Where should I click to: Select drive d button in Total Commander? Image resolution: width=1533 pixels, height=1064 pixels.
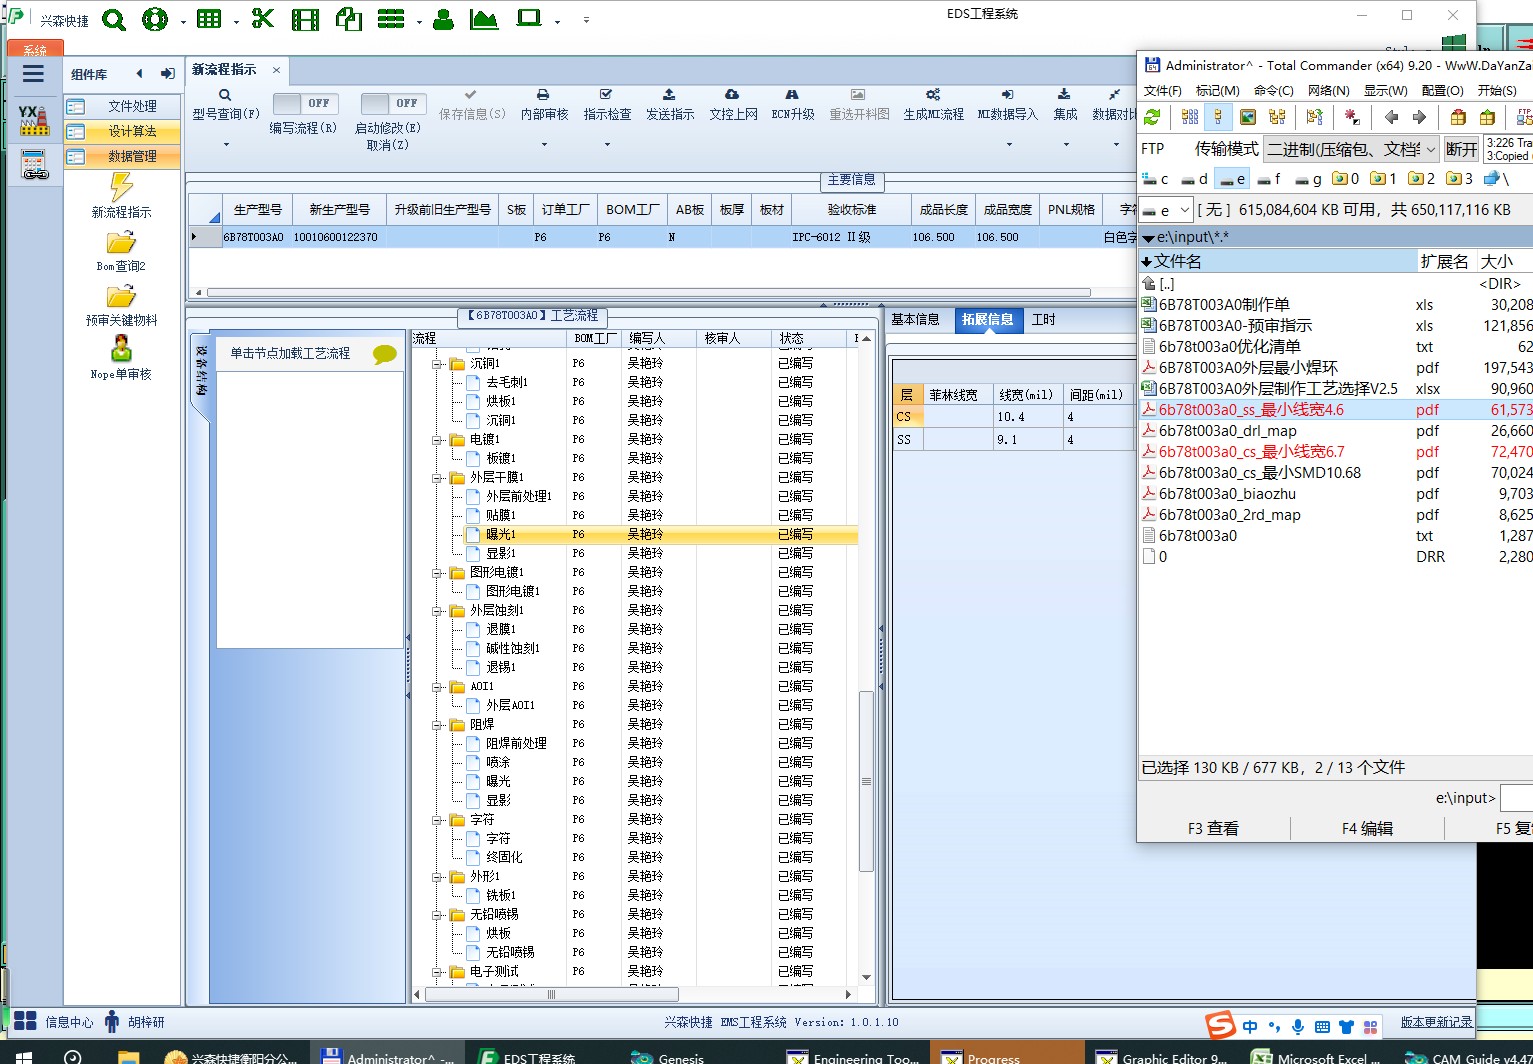tap(1194, 179)
